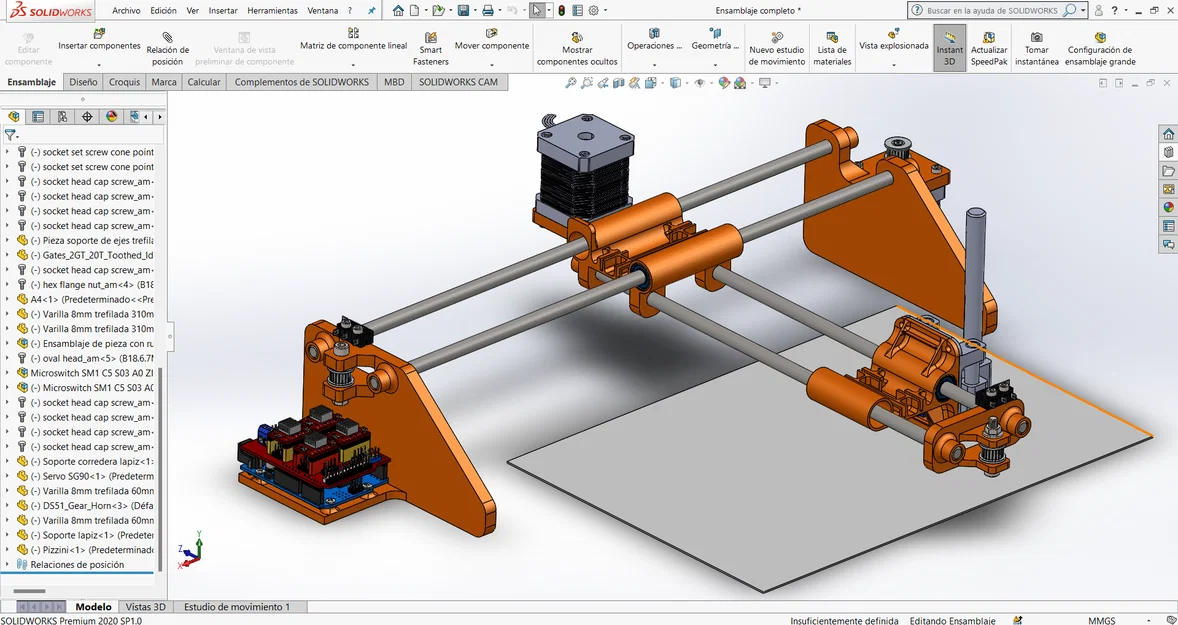Viewport: 1178px width, 625px height.
Task: Open the ConfigurationManager tab icon
Action: click(x=61, y=116)
